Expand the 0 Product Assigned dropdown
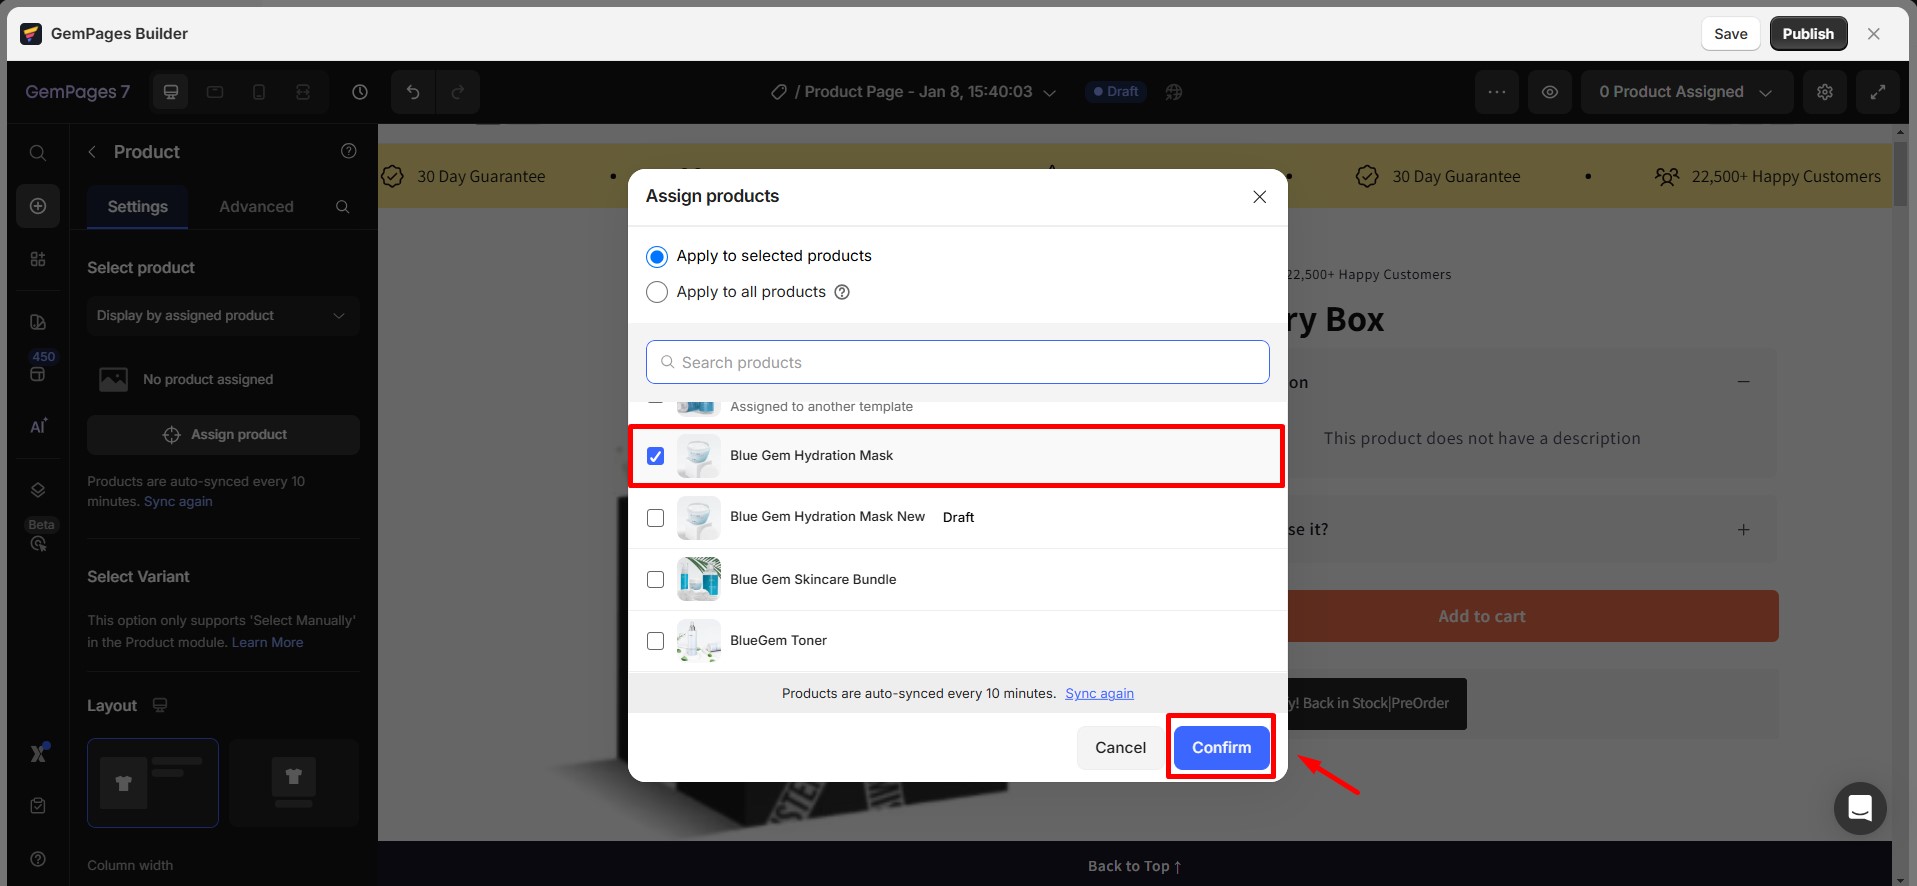 (x=1684, y=92)
